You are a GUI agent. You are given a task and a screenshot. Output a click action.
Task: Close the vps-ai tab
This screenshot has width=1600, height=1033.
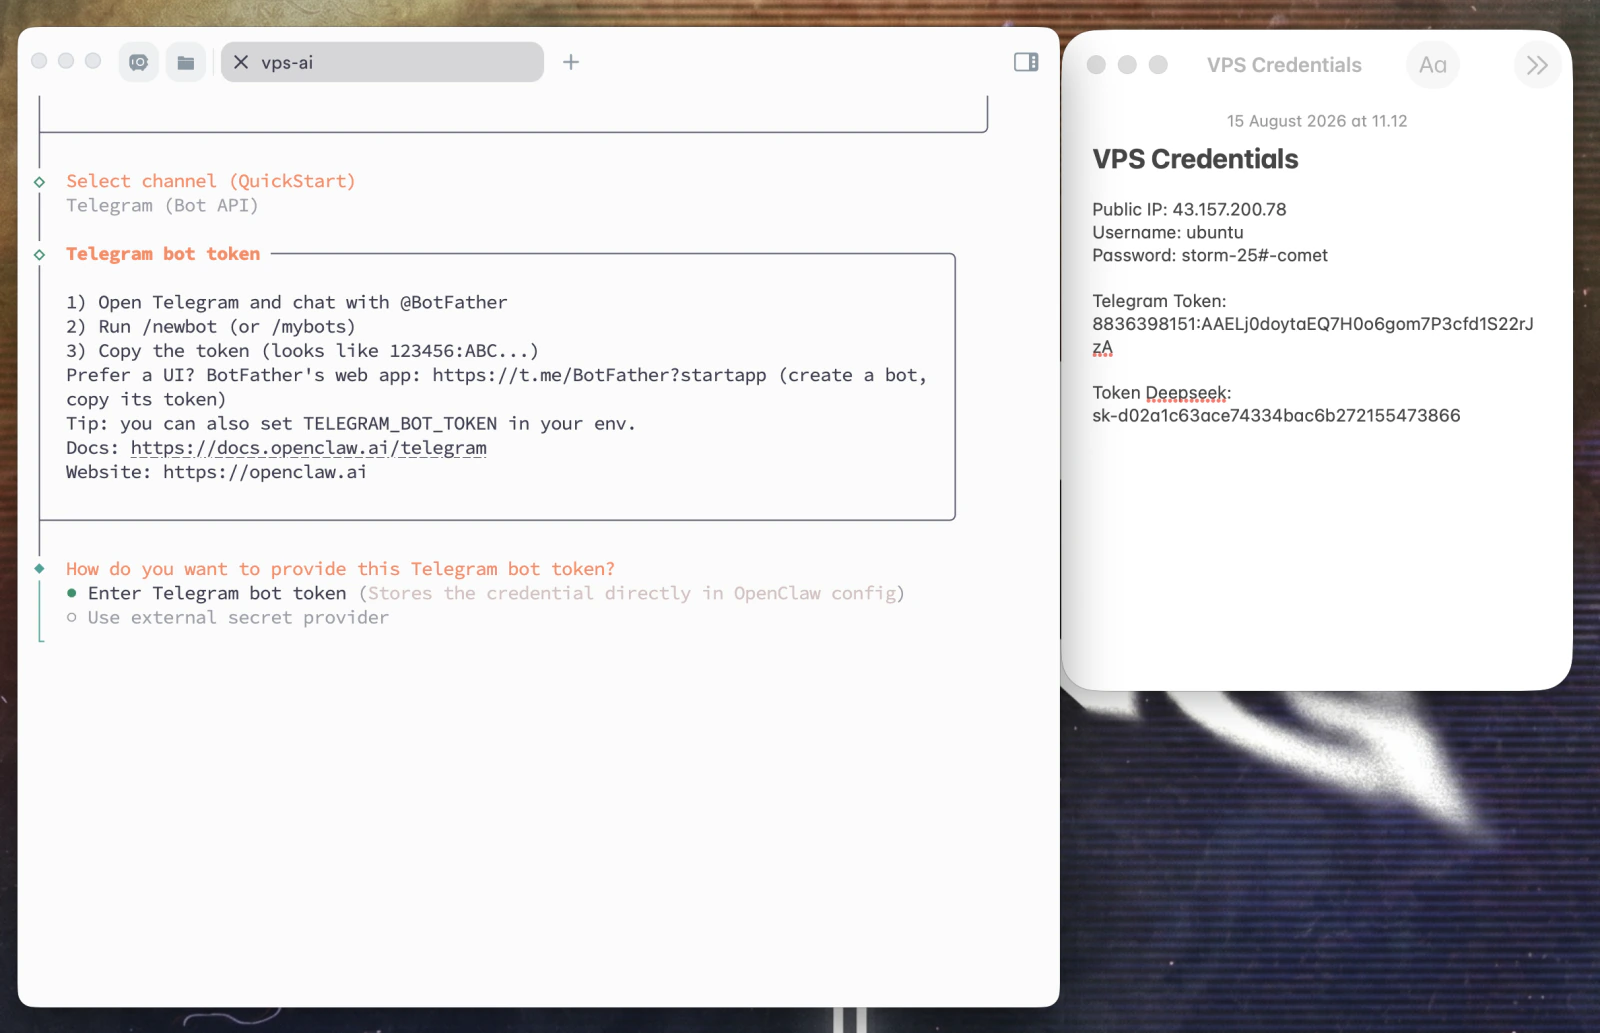(241, 62)
